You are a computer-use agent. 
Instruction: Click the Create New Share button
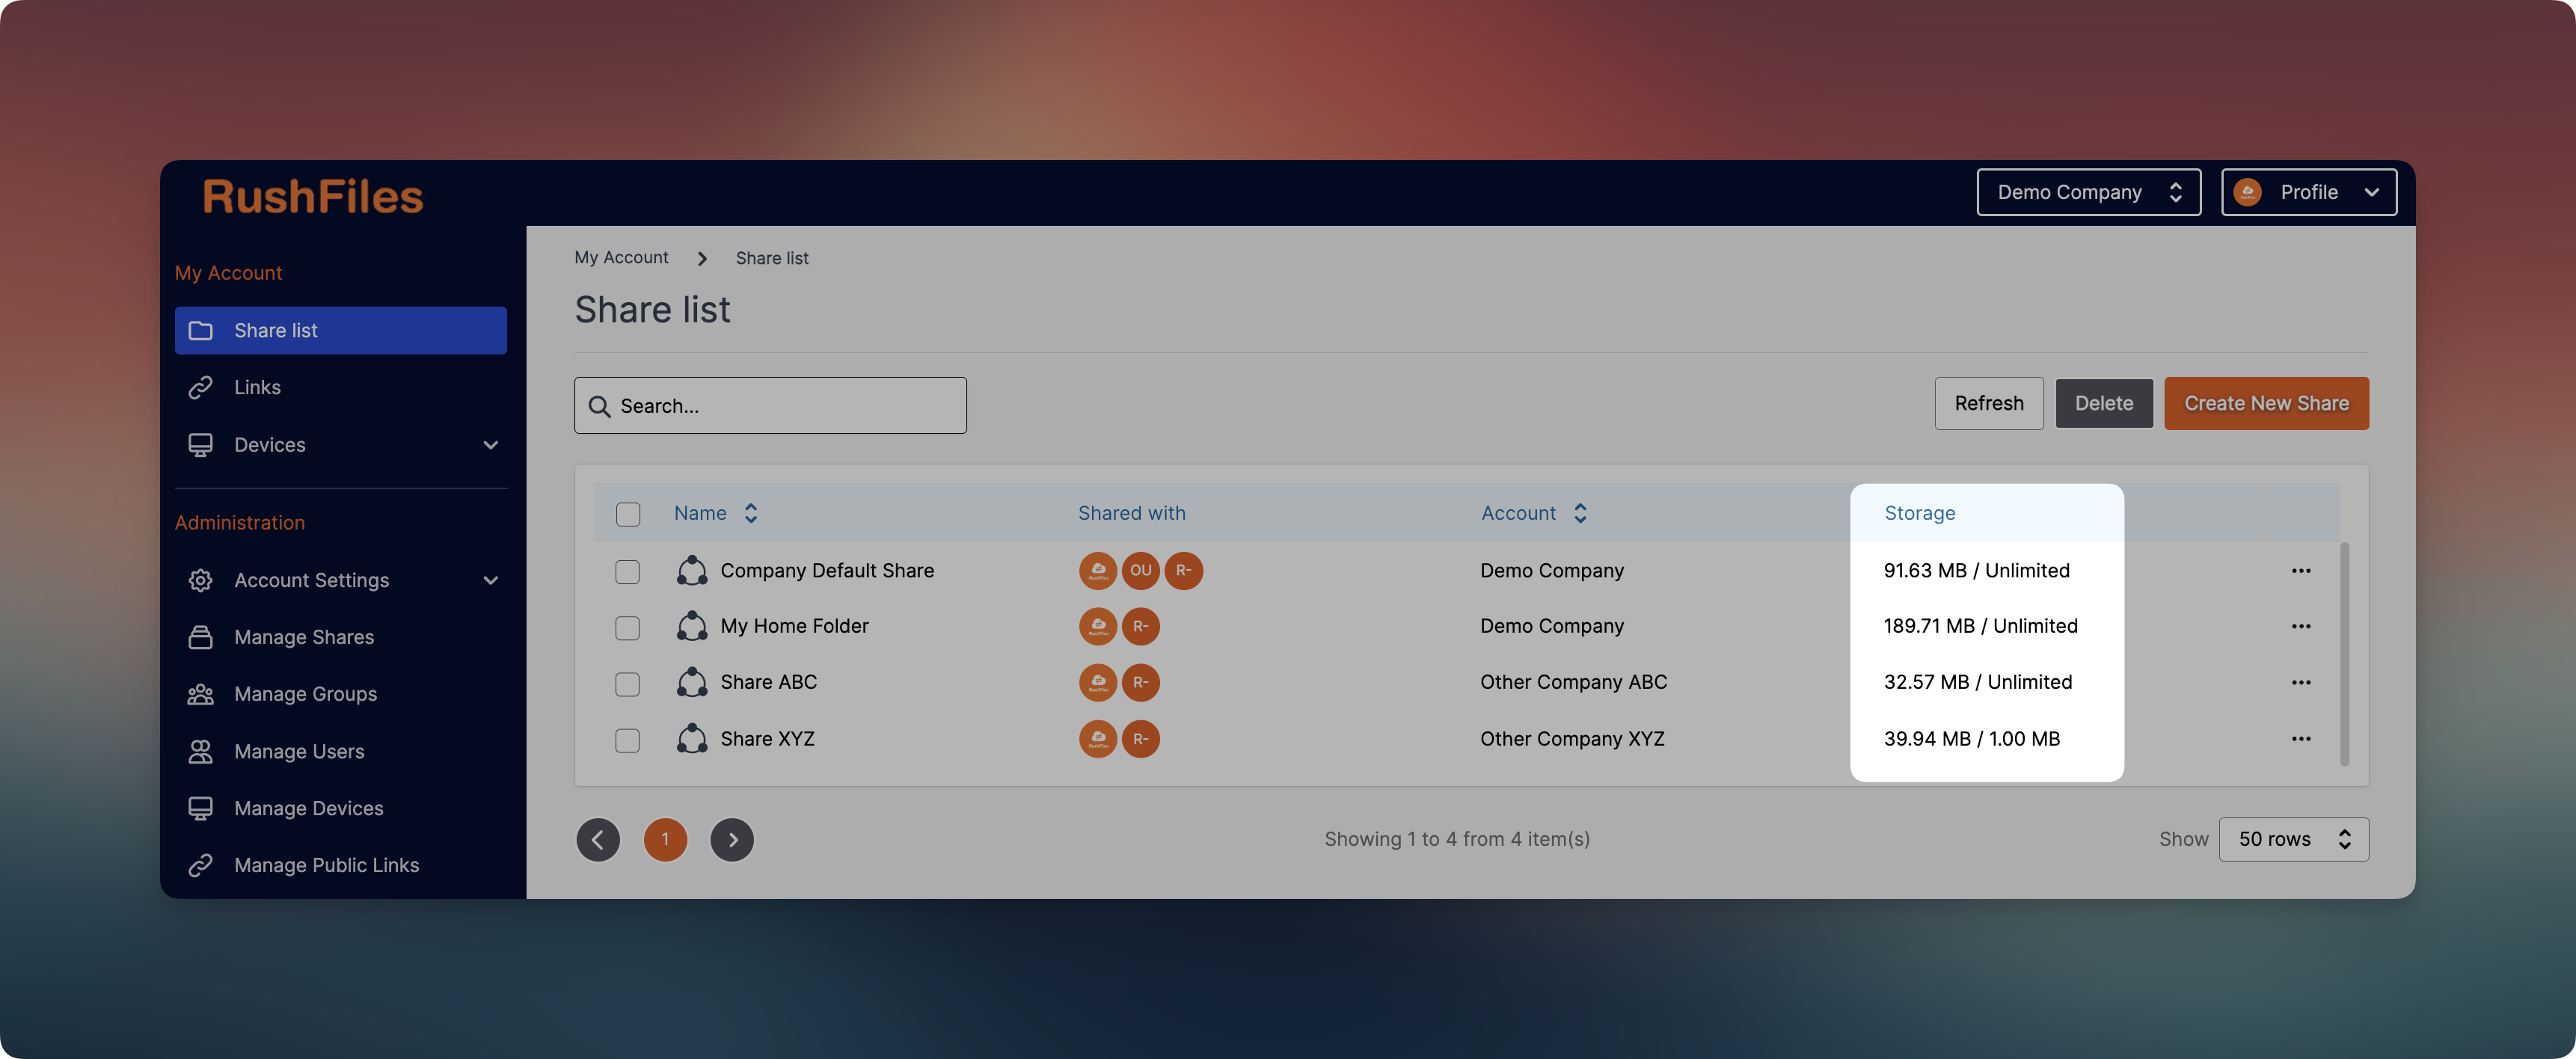[2266, 403]
